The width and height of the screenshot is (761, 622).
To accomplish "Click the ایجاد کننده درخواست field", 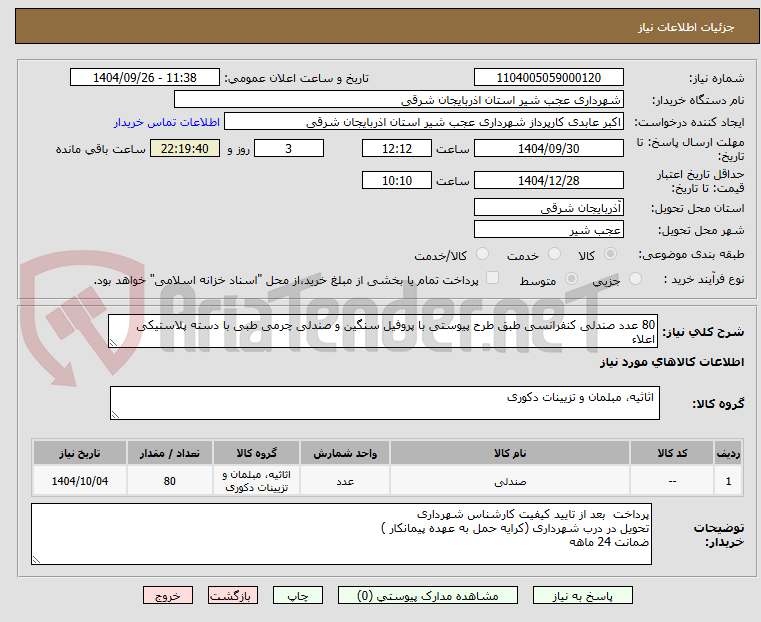I will [424, 122].
